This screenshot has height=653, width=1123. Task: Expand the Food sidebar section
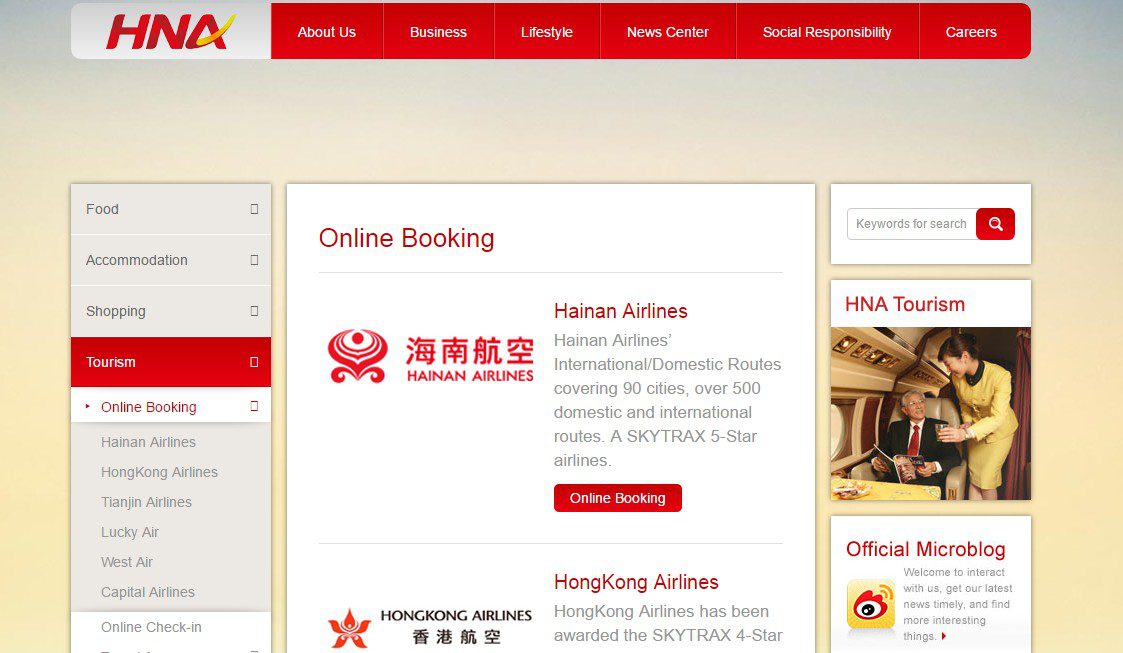click(x=254, y=209)
